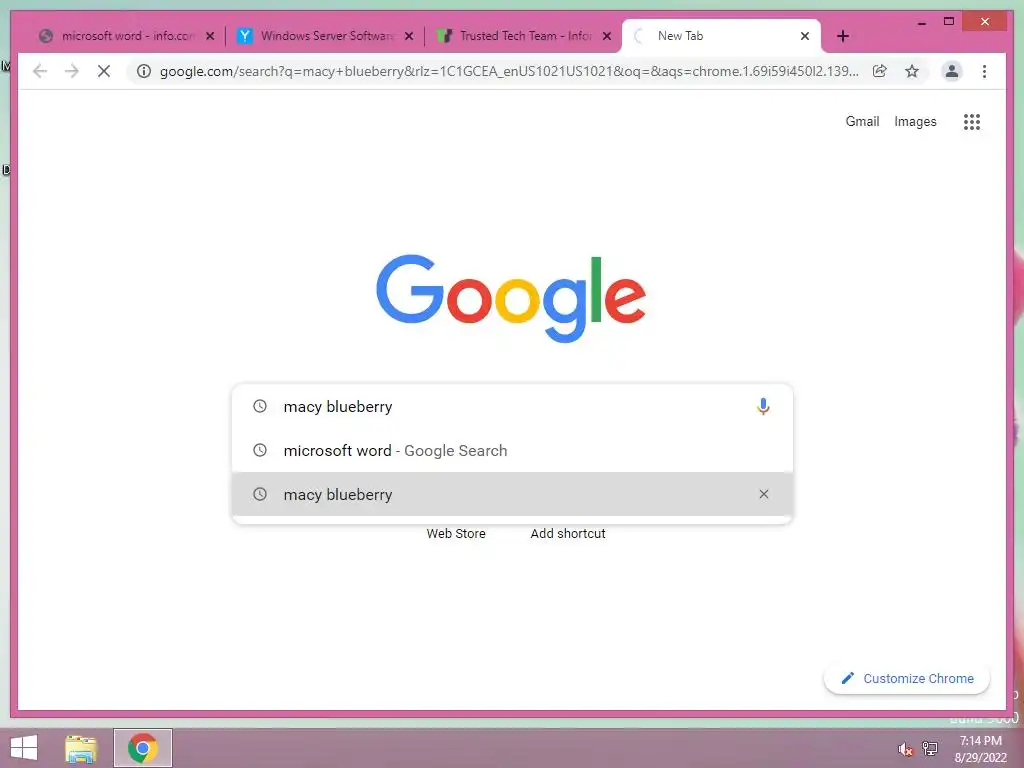Open Gmail link
The height and width of the screenshot is (768, 1024).
click(x=862, y=121)
